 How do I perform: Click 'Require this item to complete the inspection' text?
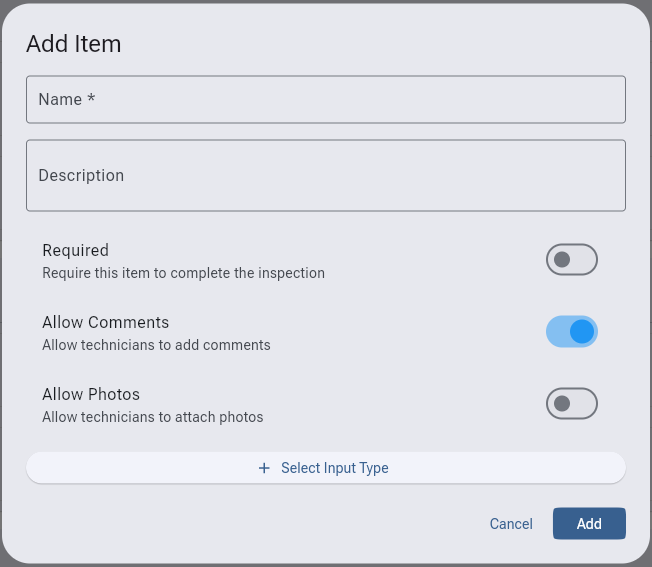[x=183, y=273]
